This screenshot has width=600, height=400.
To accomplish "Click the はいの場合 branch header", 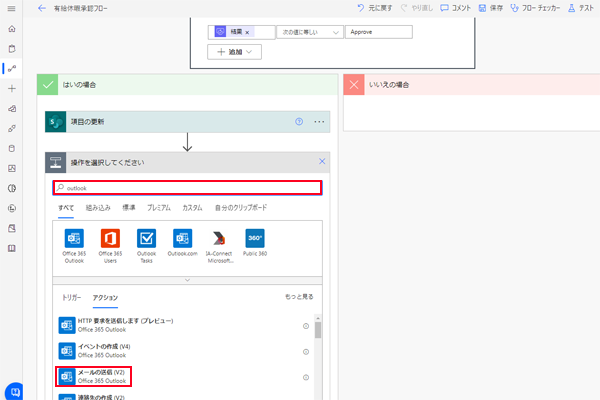I will (188, 85).
